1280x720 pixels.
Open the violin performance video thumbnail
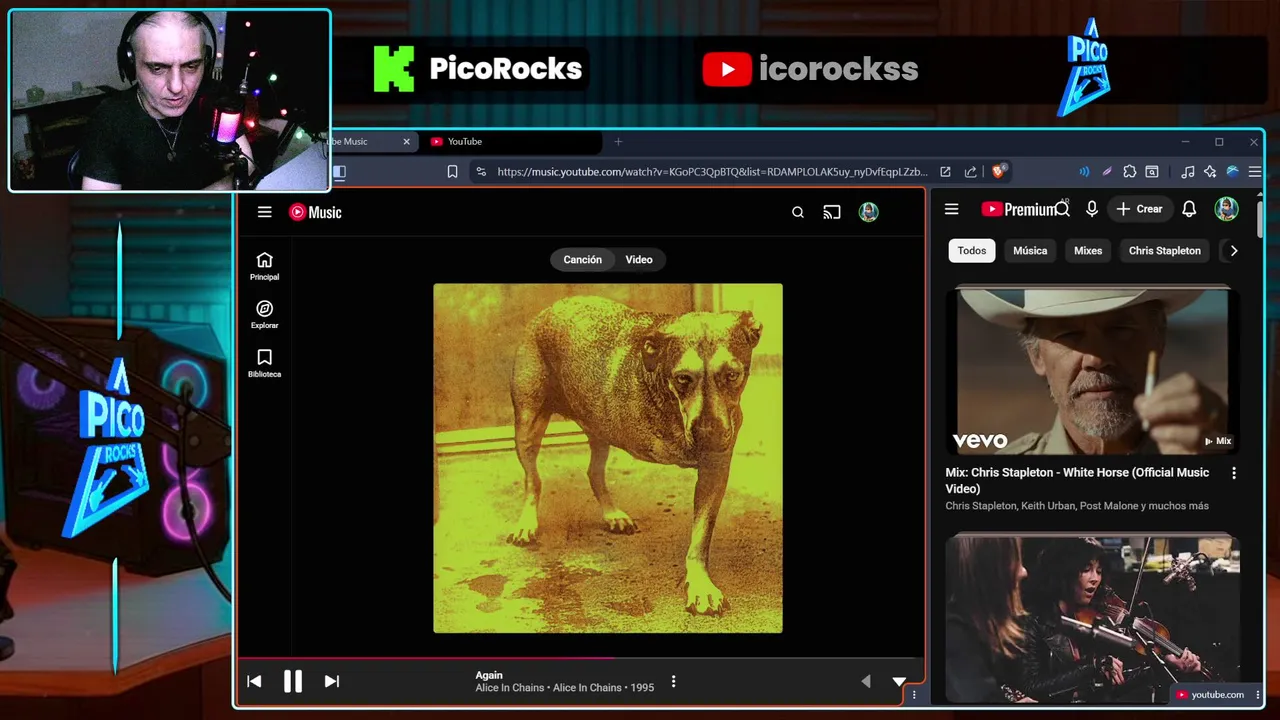point(1093,618)
